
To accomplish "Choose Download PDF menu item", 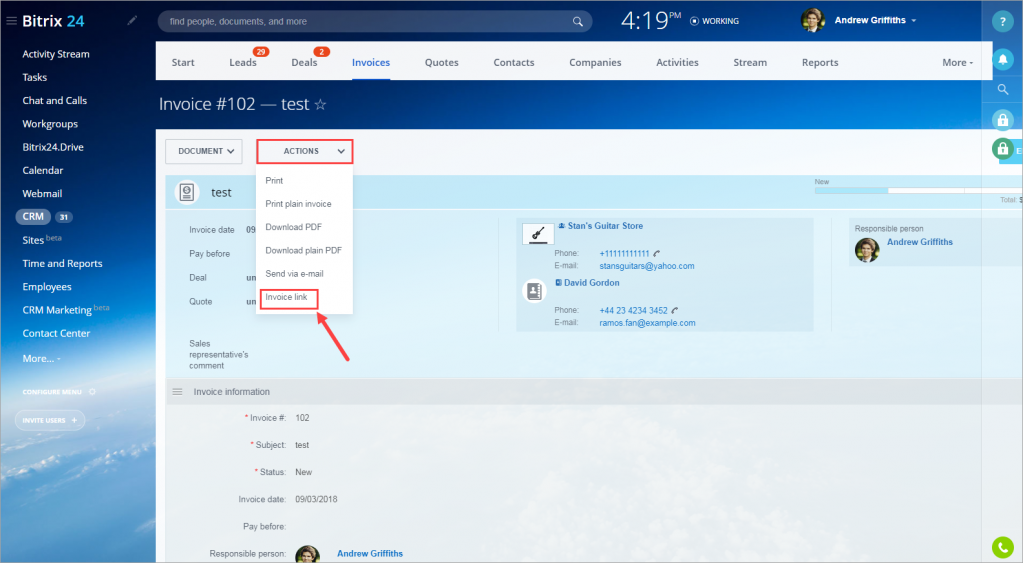I will click(294, 227).
